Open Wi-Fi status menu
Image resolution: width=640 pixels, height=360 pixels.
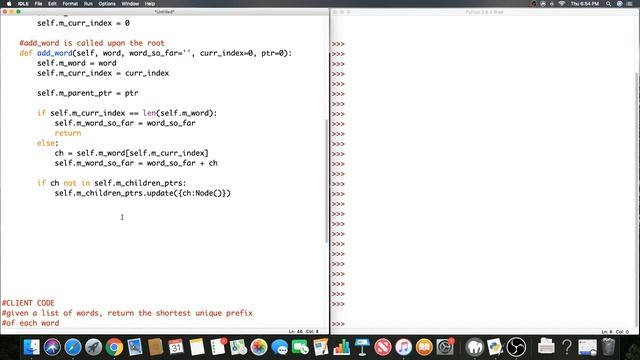point(562,4)
